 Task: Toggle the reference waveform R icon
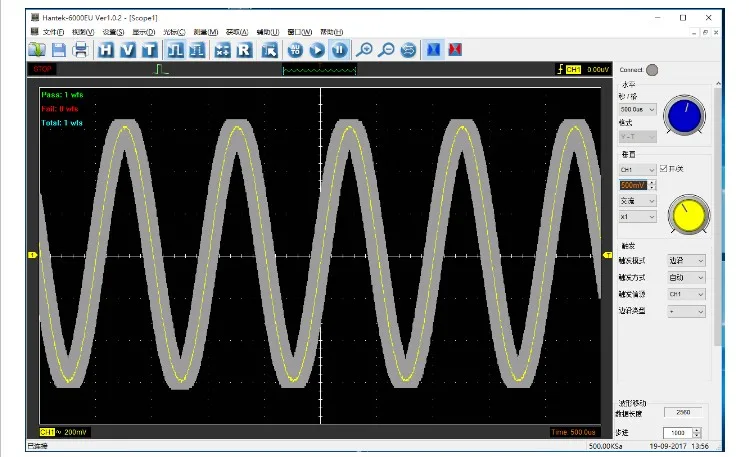[244, 50]
